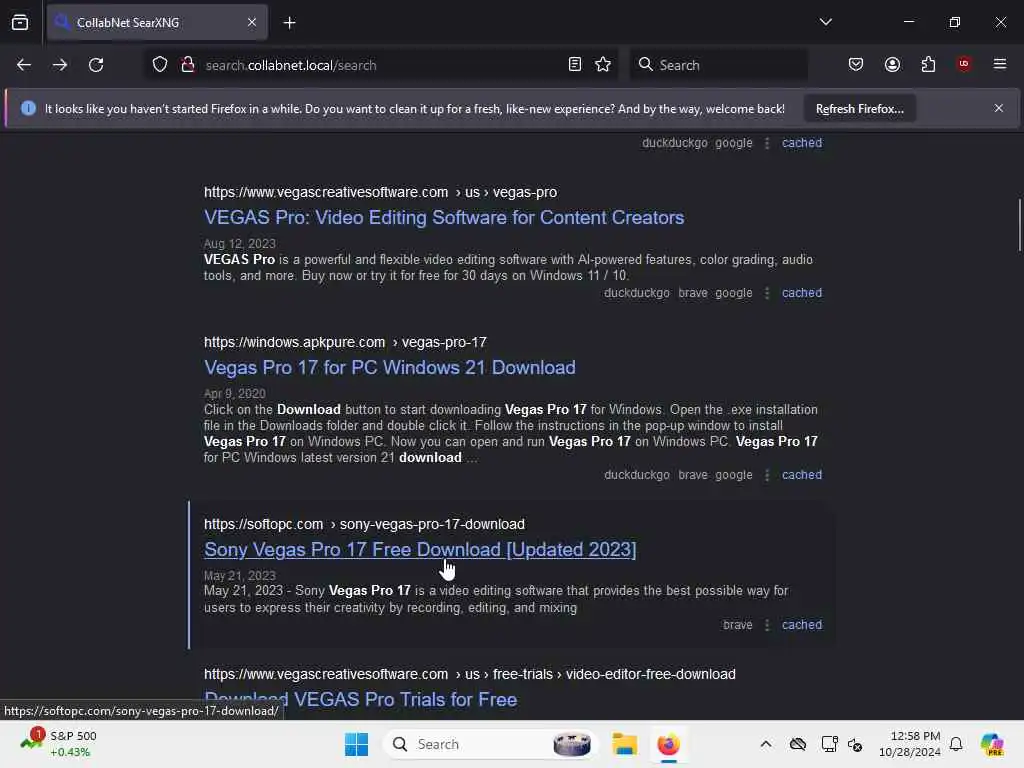Image resolution: width=1024 pixels, height=768 pixels.
Task: Click the Firefox Search box
Action: (x=718, y=65)
